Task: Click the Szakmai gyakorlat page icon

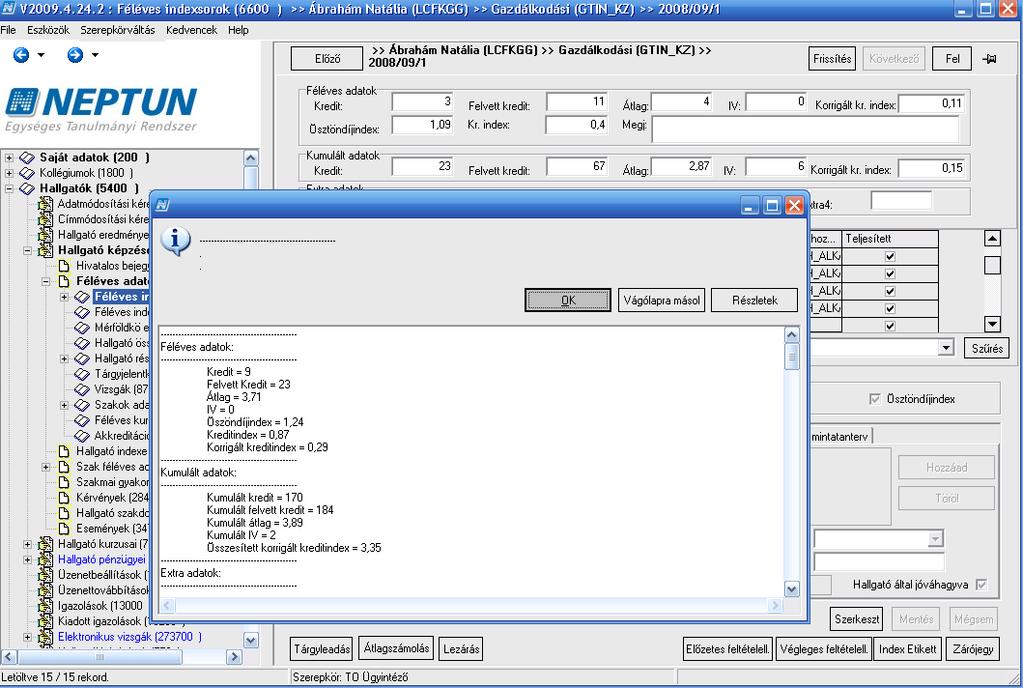Action: [63, 483]
